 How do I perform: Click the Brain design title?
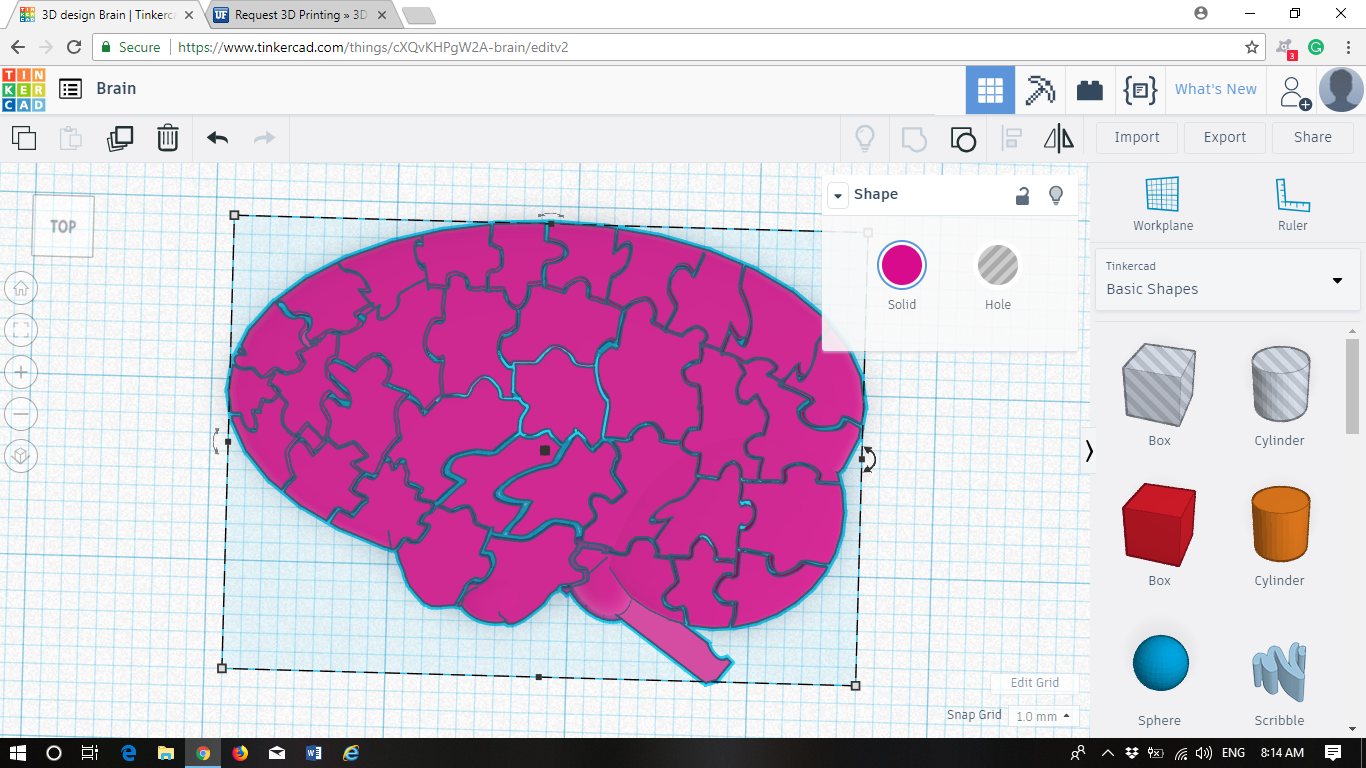click(116, 89)
